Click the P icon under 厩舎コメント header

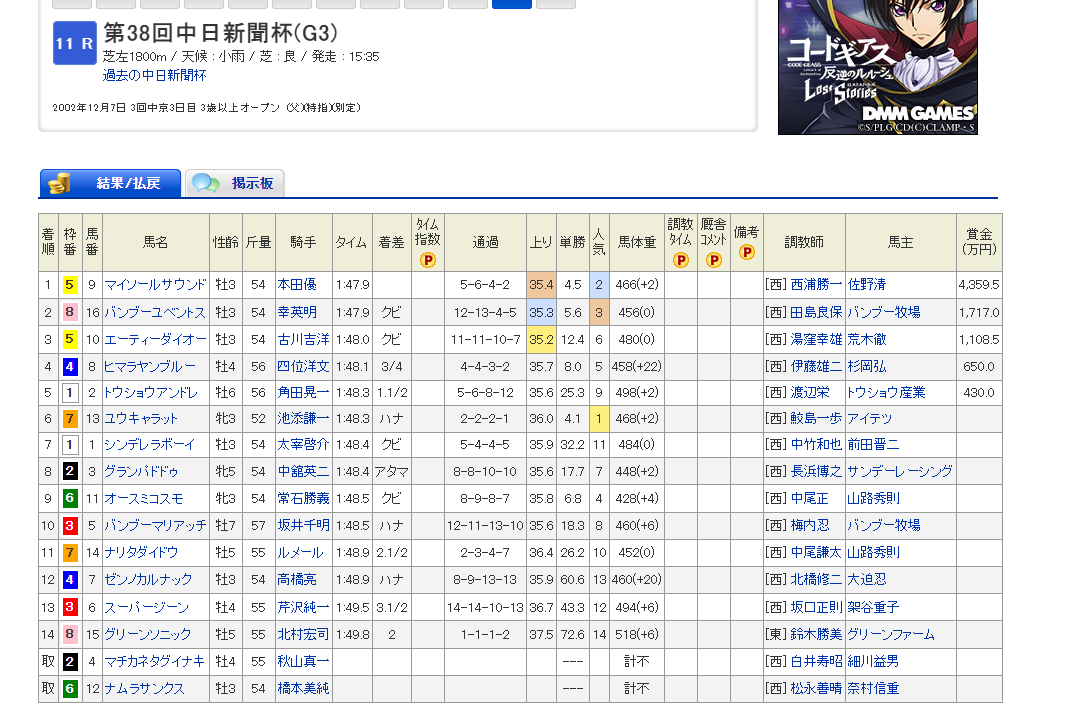(x=713, y=260)
